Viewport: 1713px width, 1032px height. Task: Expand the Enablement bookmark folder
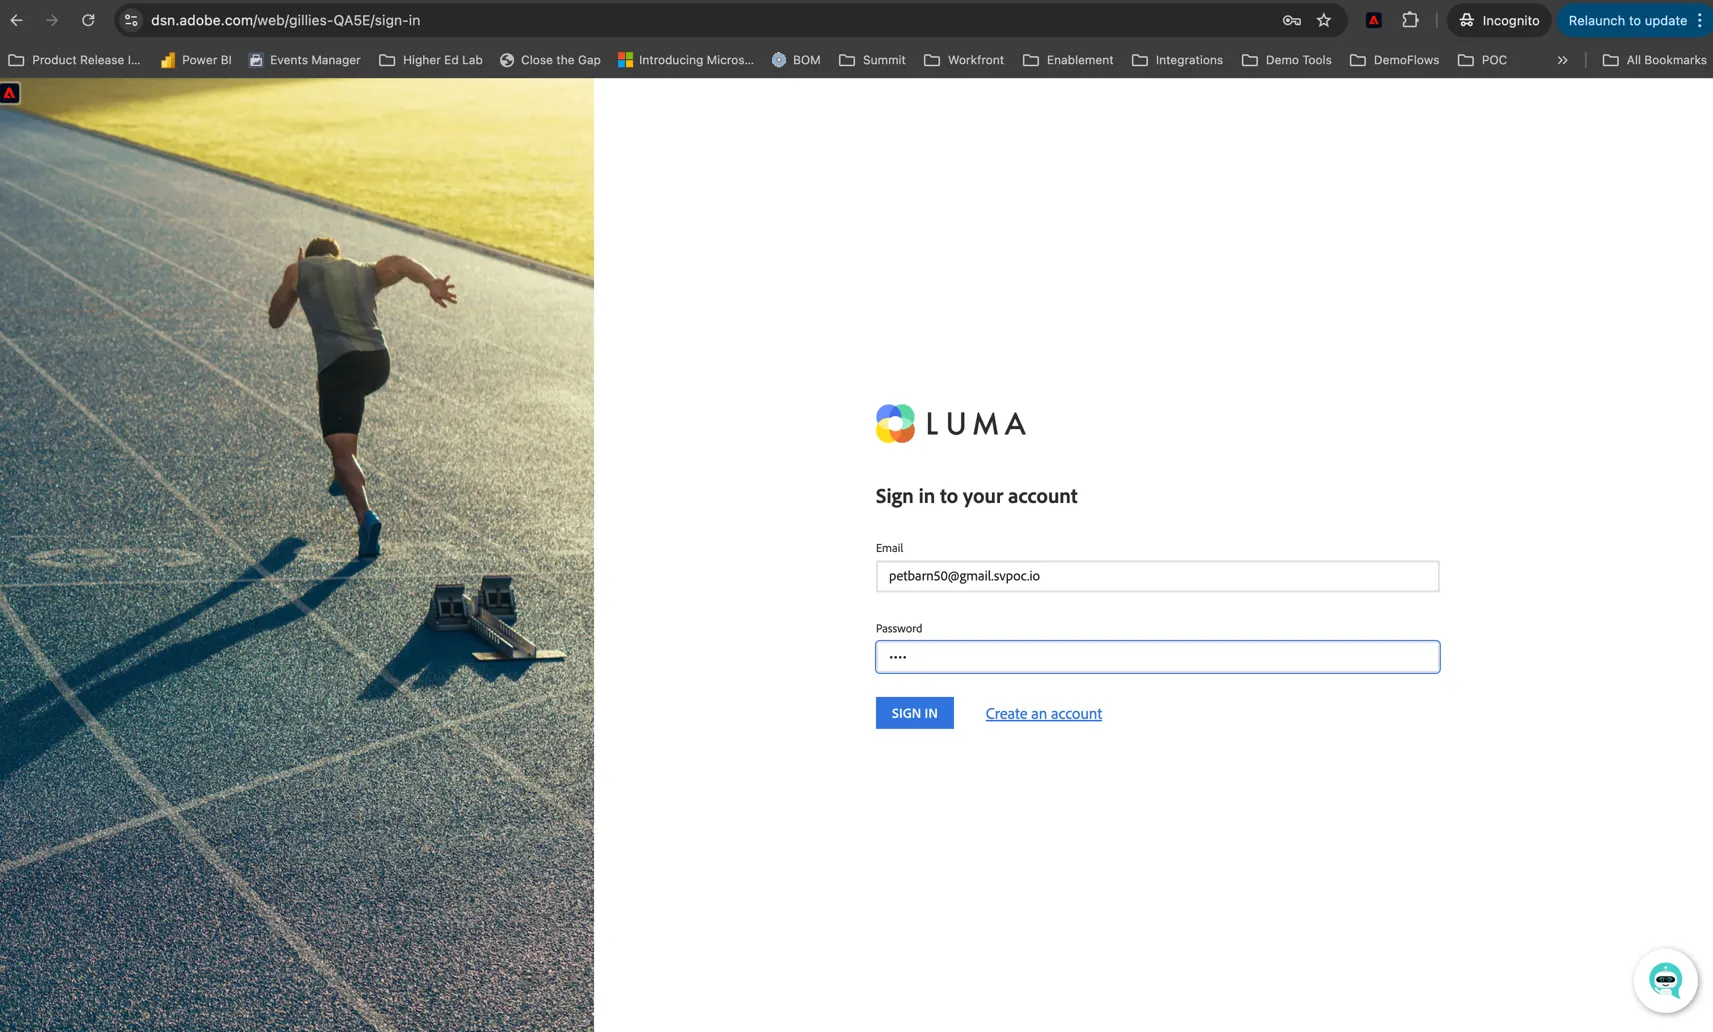(1068, 60)
